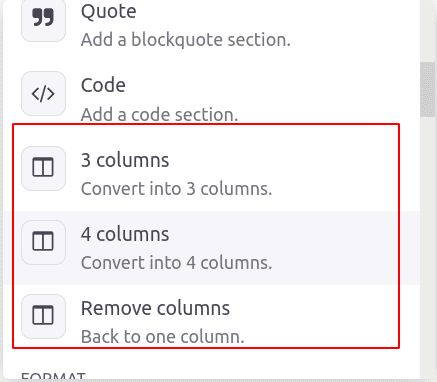
Task: Click scrollbar track below the thumb
Action: pyautogui.click(x=428, y=247)
